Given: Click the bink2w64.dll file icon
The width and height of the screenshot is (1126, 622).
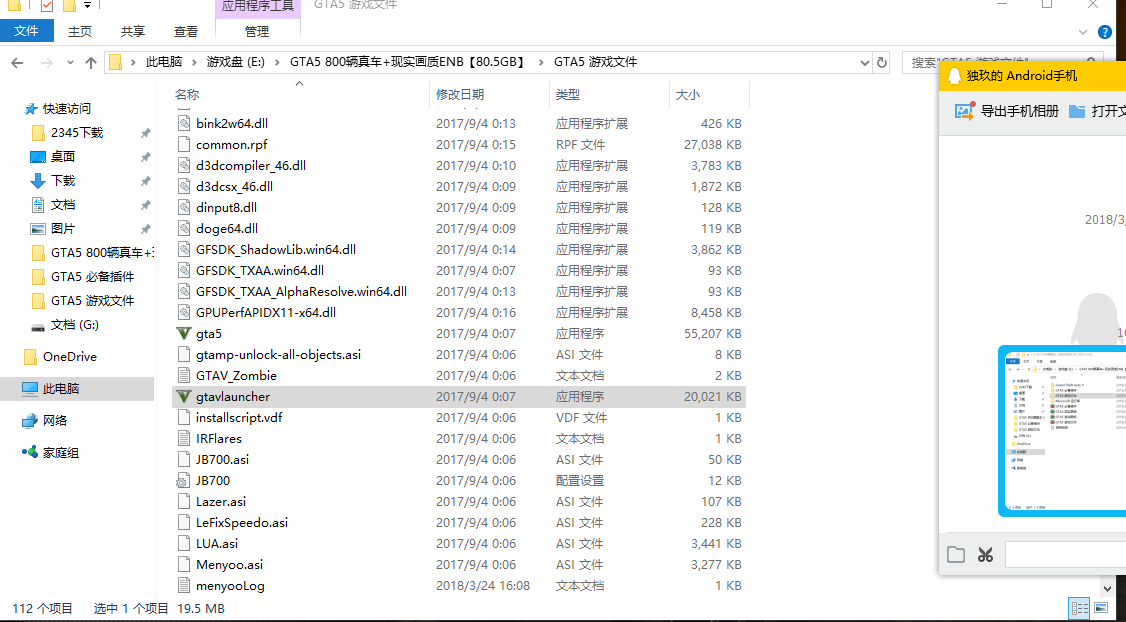Looking at the screenshot, I should 185,124.
